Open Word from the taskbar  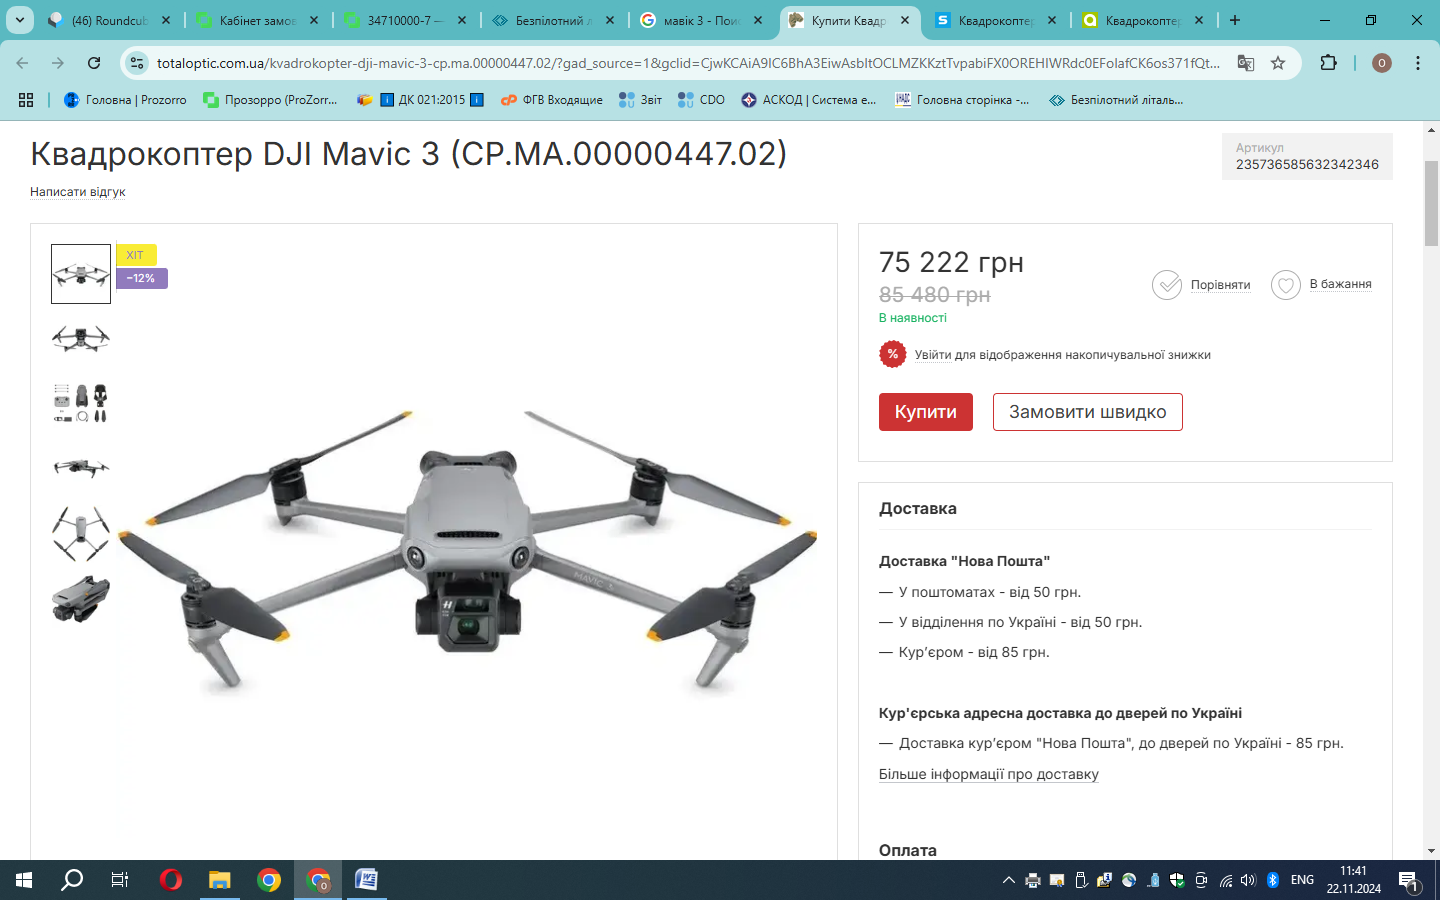(x=367, y=880)
